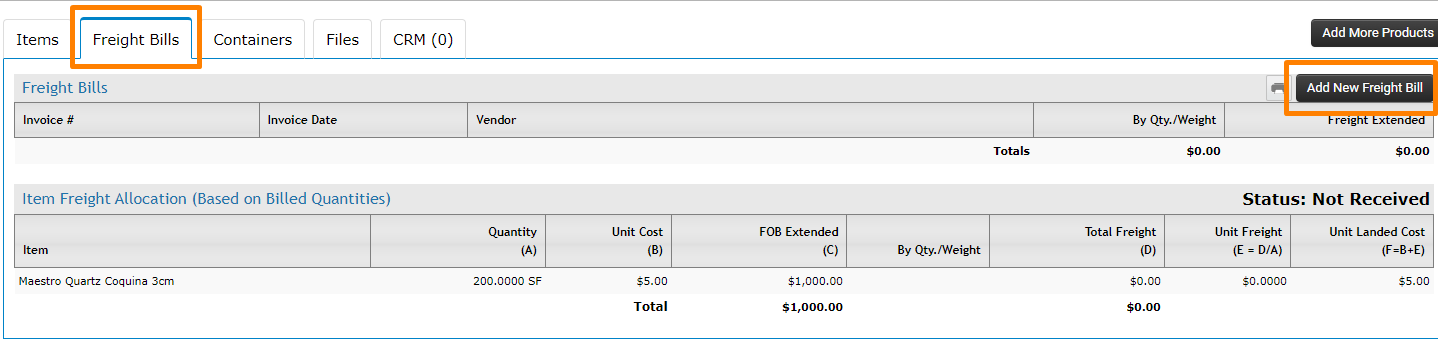The height and width of the screenshot is (360, 1438).
Task: Click the By Qty./Weight header in Freight Bills
Action: click(1129, 120)
